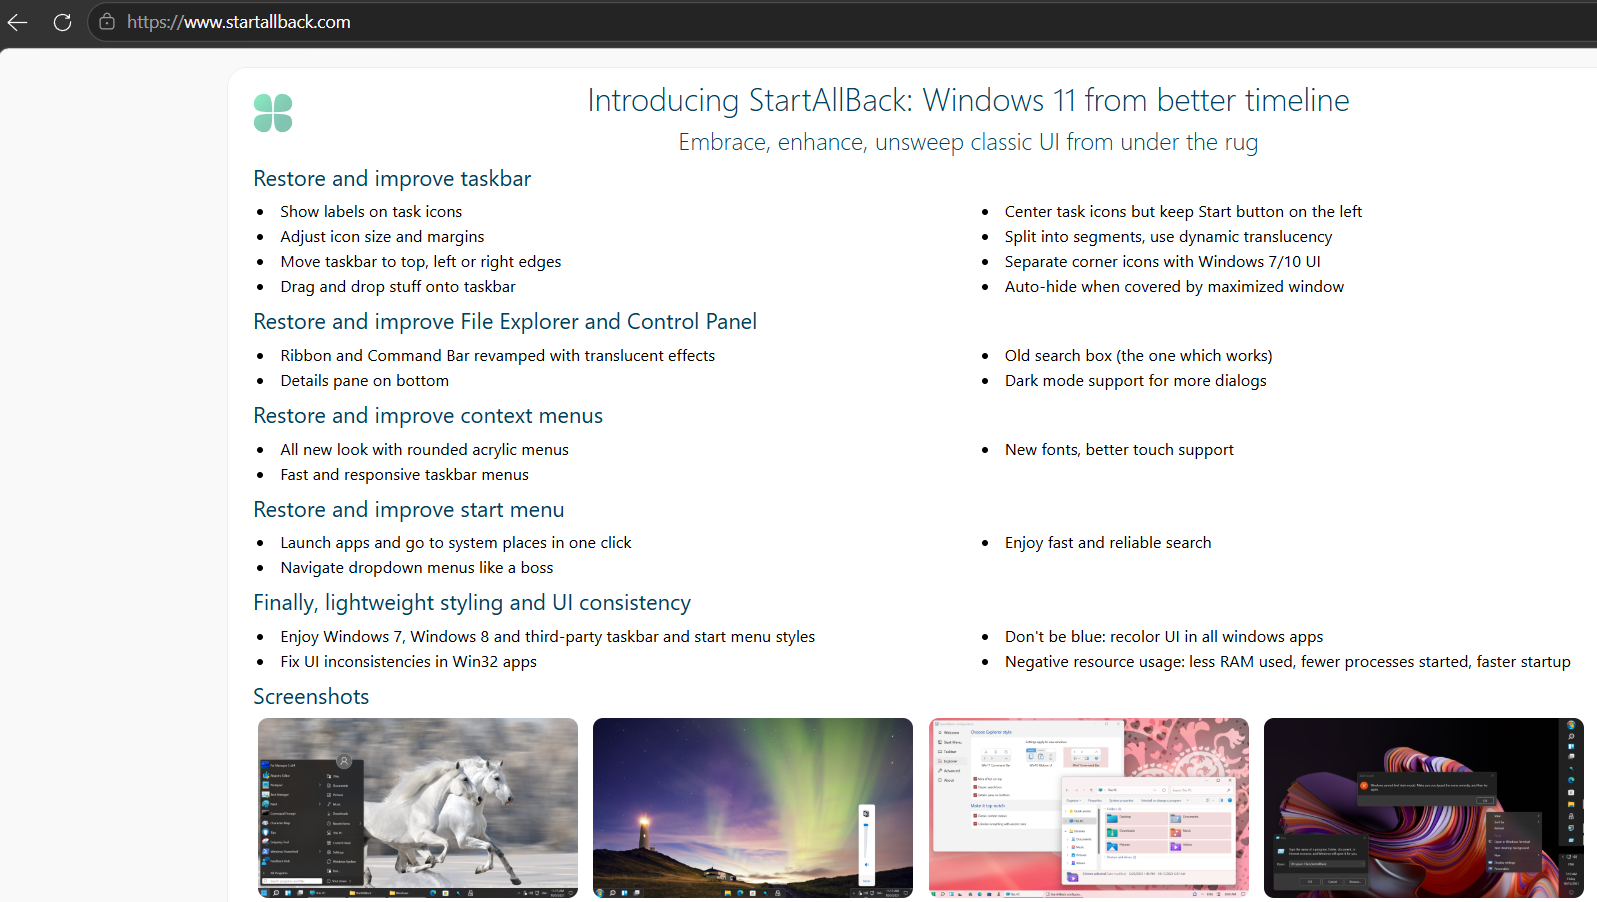Image resolution: width=1597 pixels, height=902 pixels.
Task: Click 'Finally, lightweight styling and UI consistency' heading
Action: coord(472,603)
